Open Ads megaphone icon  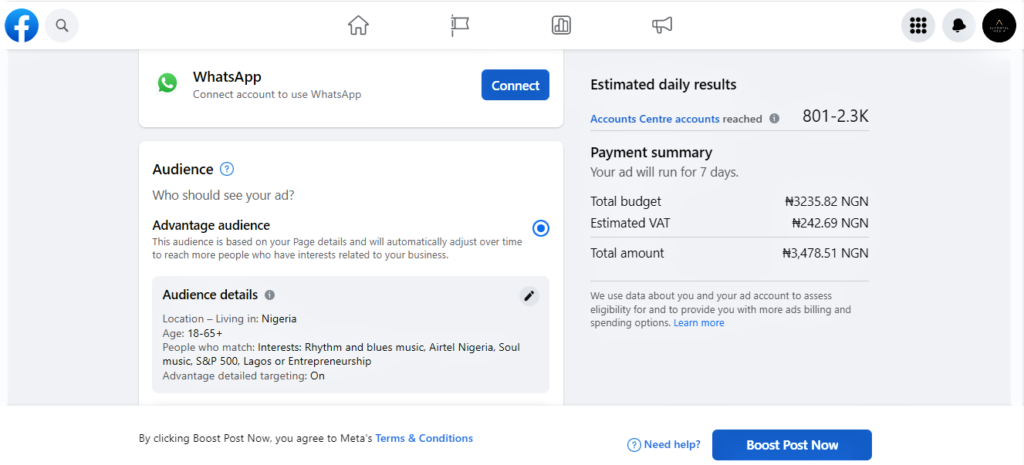tap(662, 25)
